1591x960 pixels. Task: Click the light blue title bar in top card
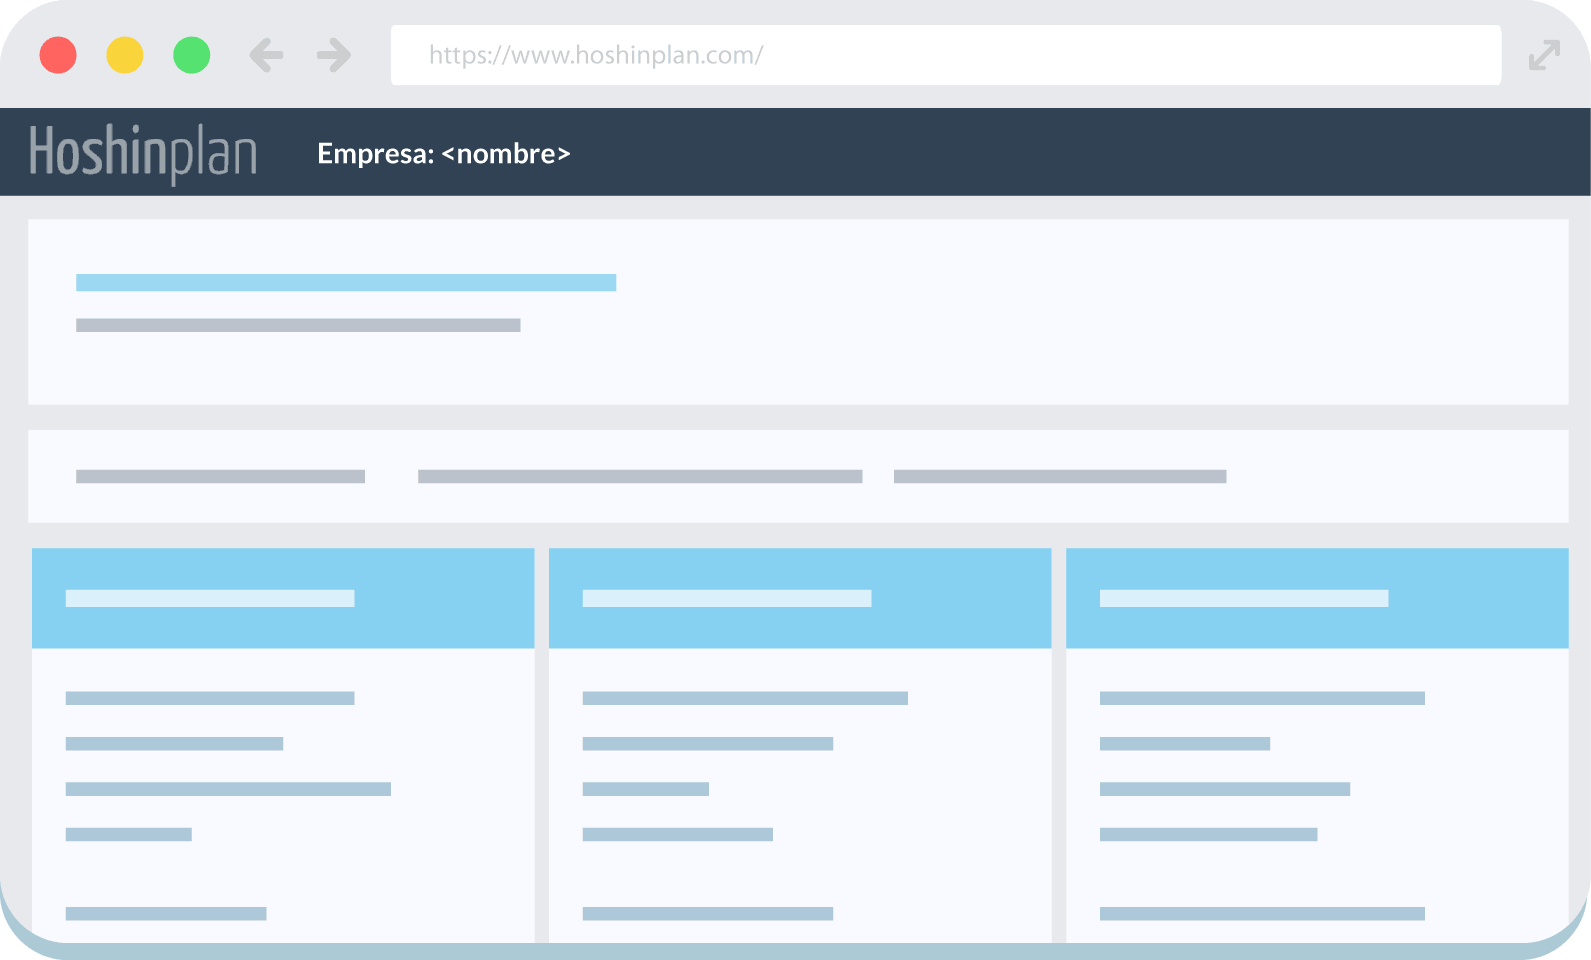(346, 283)
